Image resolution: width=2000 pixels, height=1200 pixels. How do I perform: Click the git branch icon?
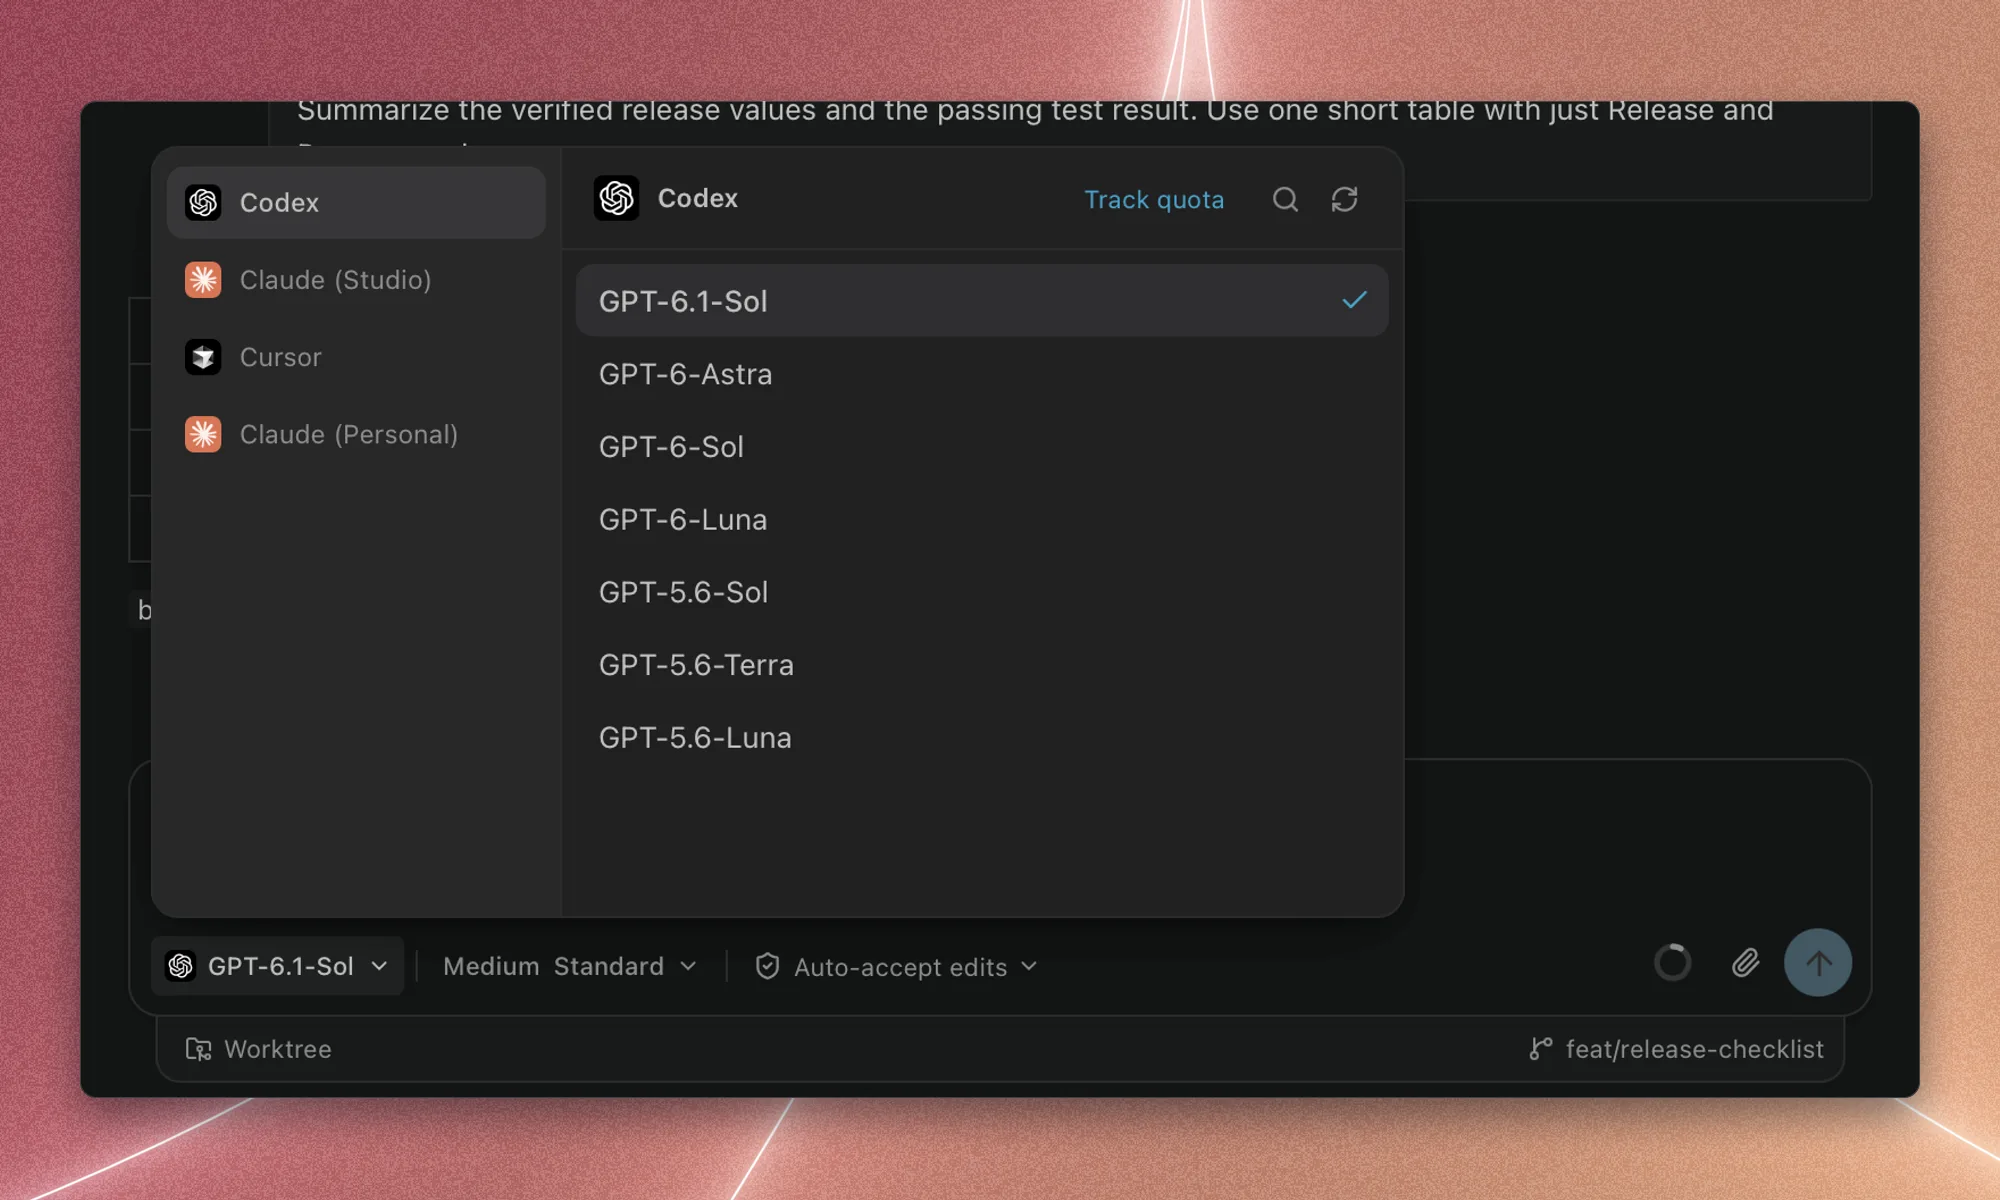tap(1540, 1049)
